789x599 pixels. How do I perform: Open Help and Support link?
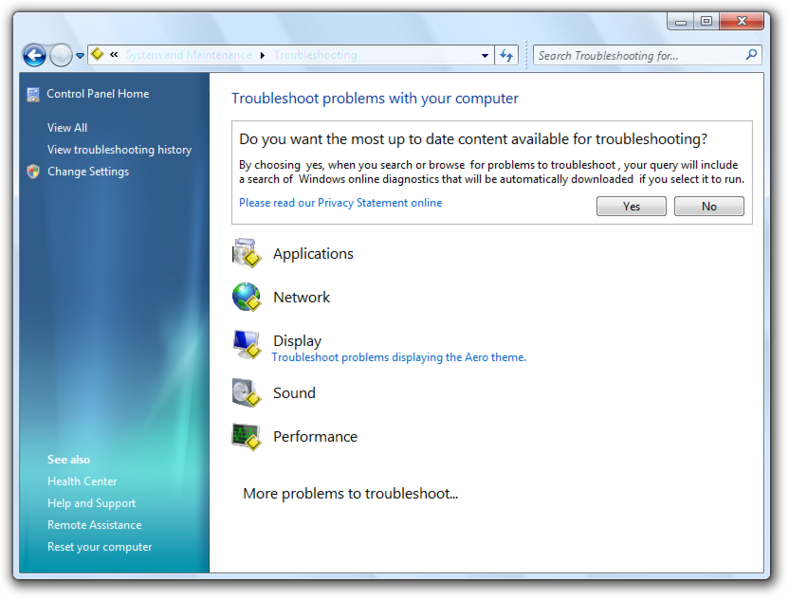tap(92, 503)
